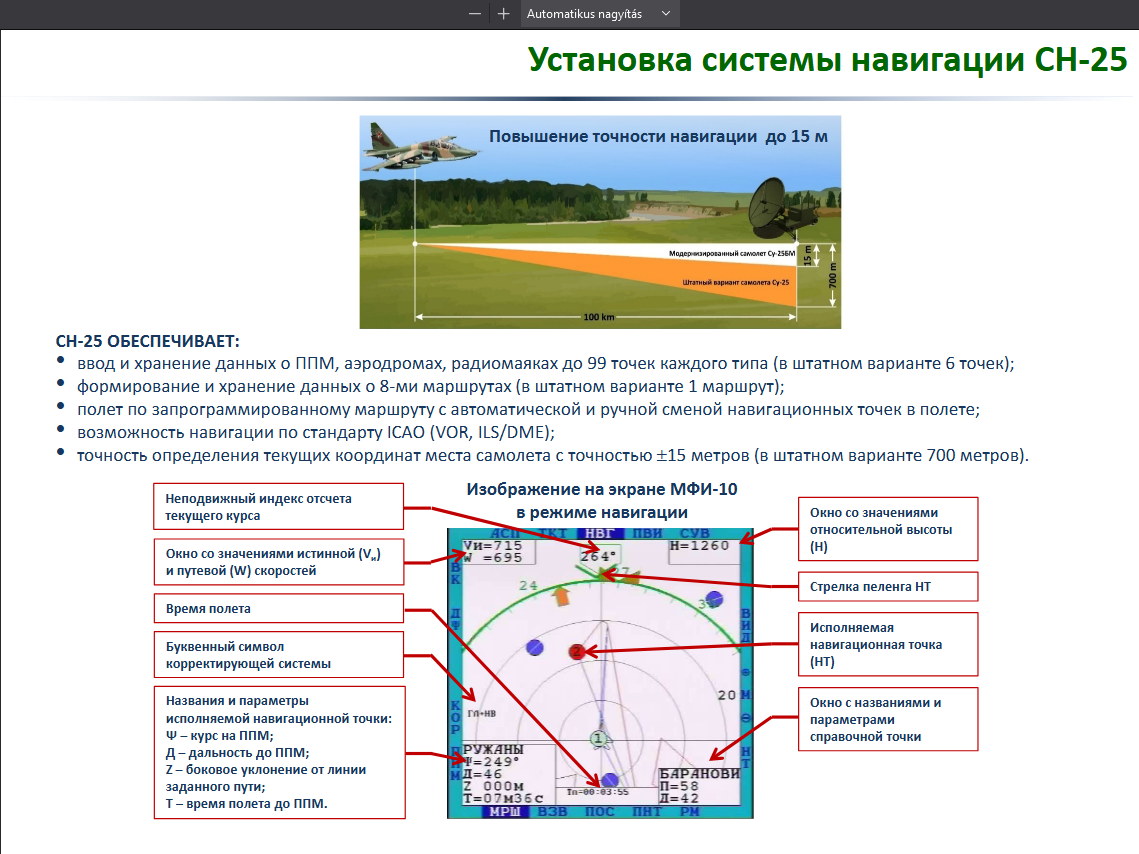This screenshot has width=1139, height=854.
Task: Click the label 'Штатный вариант самолета Су-25'
Action: coord(736,282)
